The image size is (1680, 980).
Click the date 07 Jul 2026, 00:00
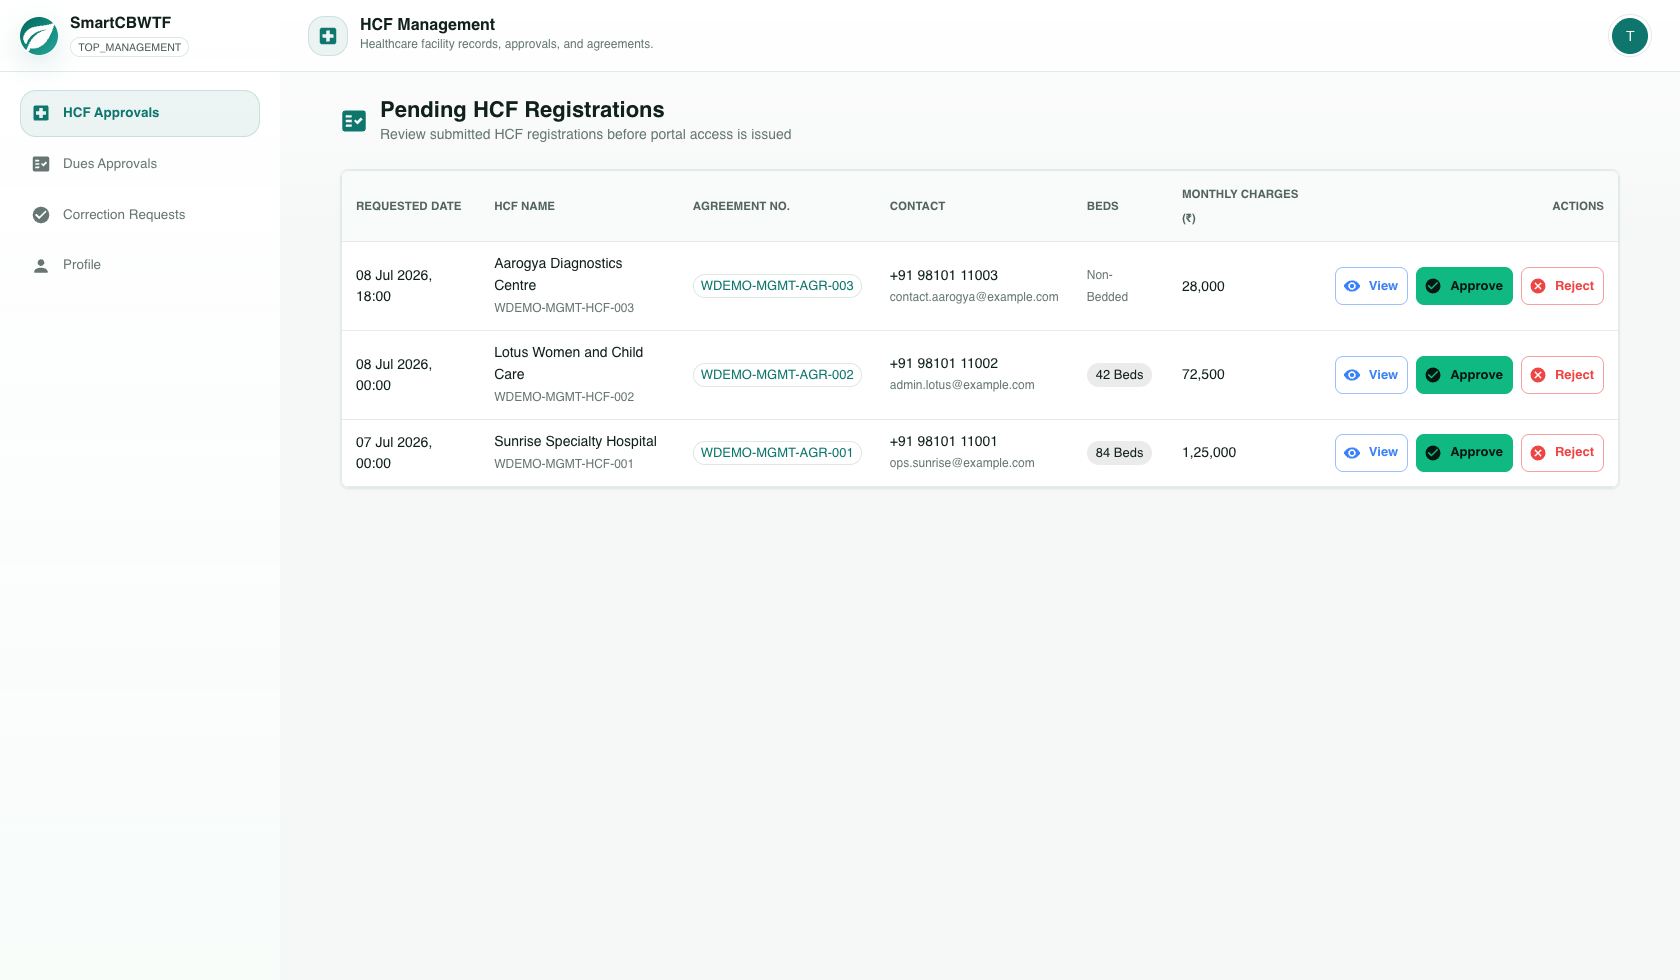click(x=394, y=453)
